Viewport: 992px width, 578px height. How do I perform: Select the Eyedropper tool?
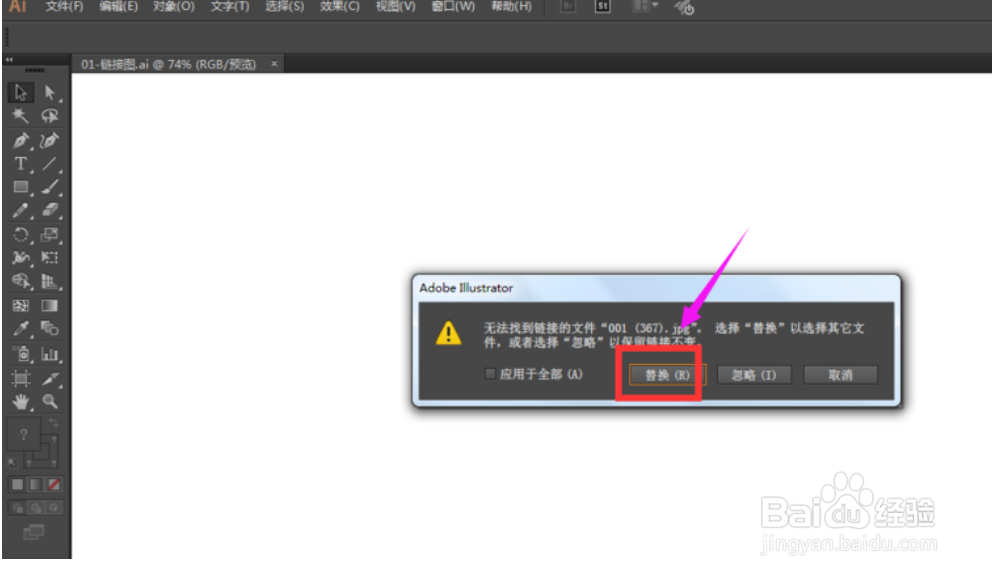click(20, 329)
